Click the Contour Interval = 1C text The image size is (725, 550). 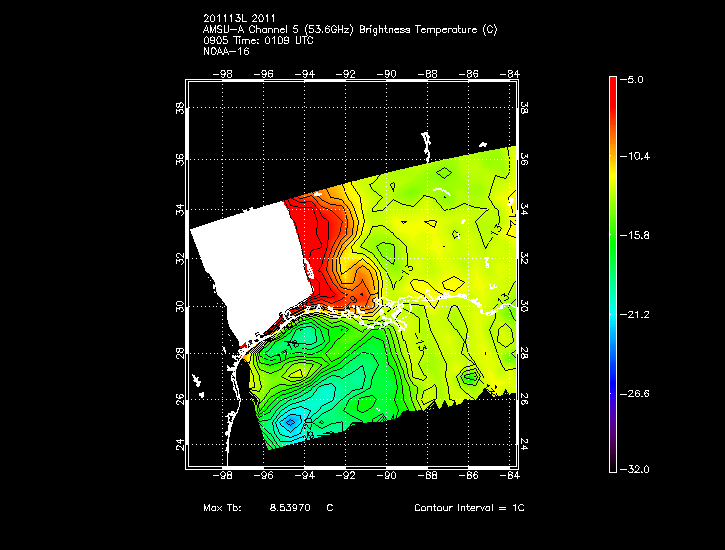point(469,508)
